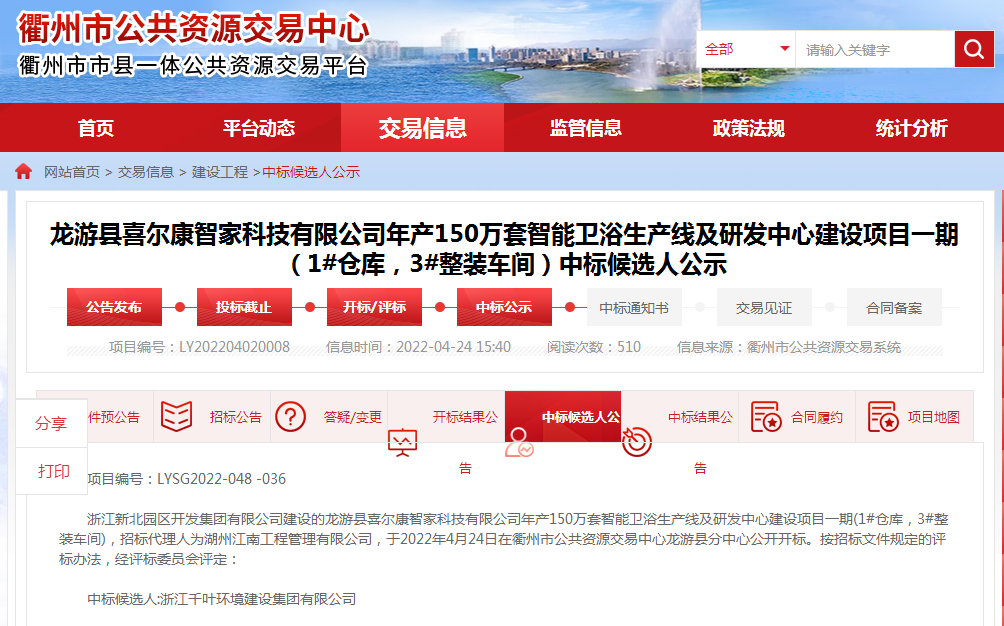Click 项目编号：LYSG2022-048 -036 line

tap(186, 479)
